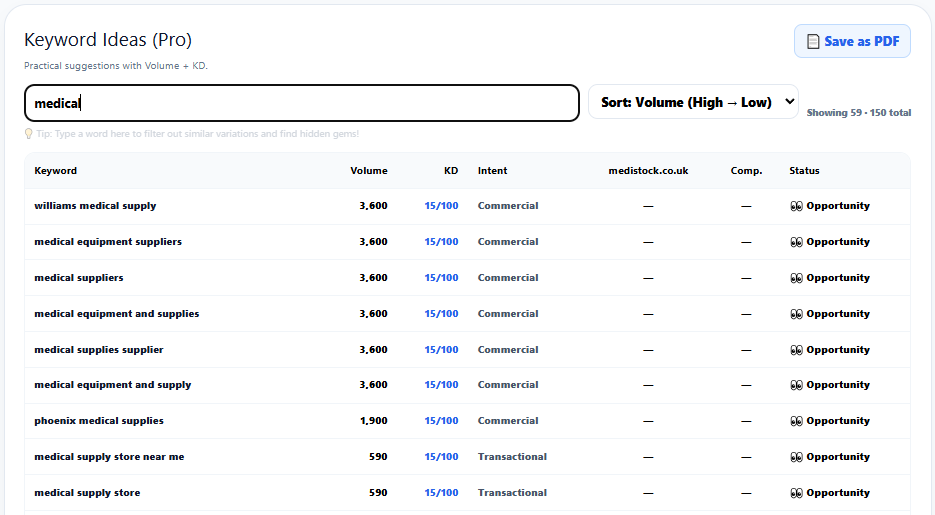Open KD 15/100 link for medical equipment suppliers
The width and height of the screenshot is (935, 515).
coord(441,241)
